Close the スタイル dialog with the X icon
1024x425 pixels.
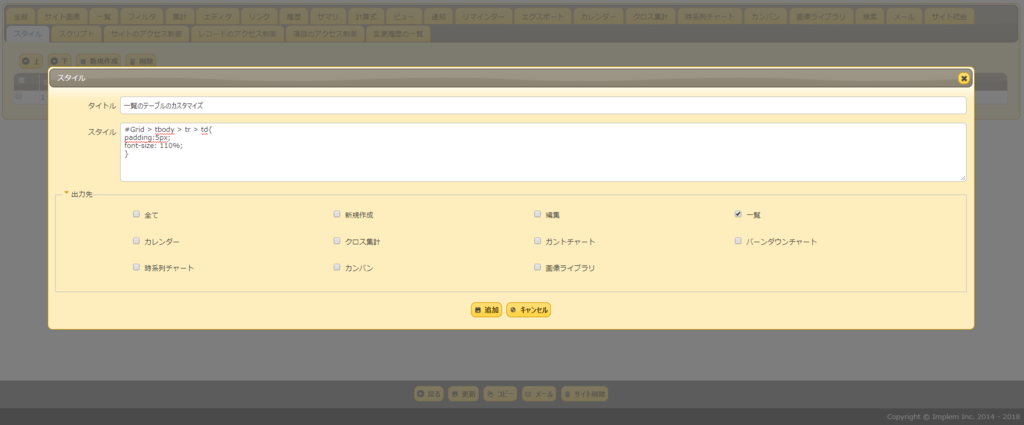[963, 78]
